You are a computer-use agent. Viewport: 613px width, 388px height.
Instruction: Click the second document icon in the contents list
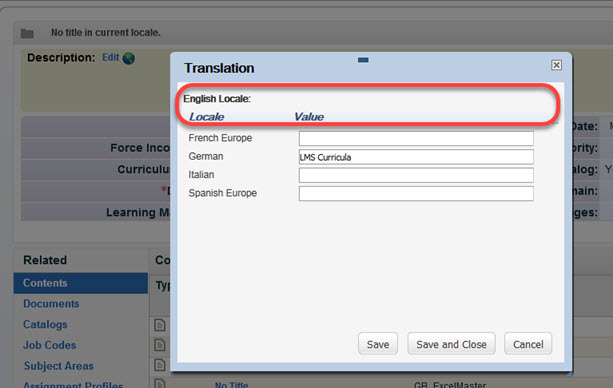(x=160, y=345)
